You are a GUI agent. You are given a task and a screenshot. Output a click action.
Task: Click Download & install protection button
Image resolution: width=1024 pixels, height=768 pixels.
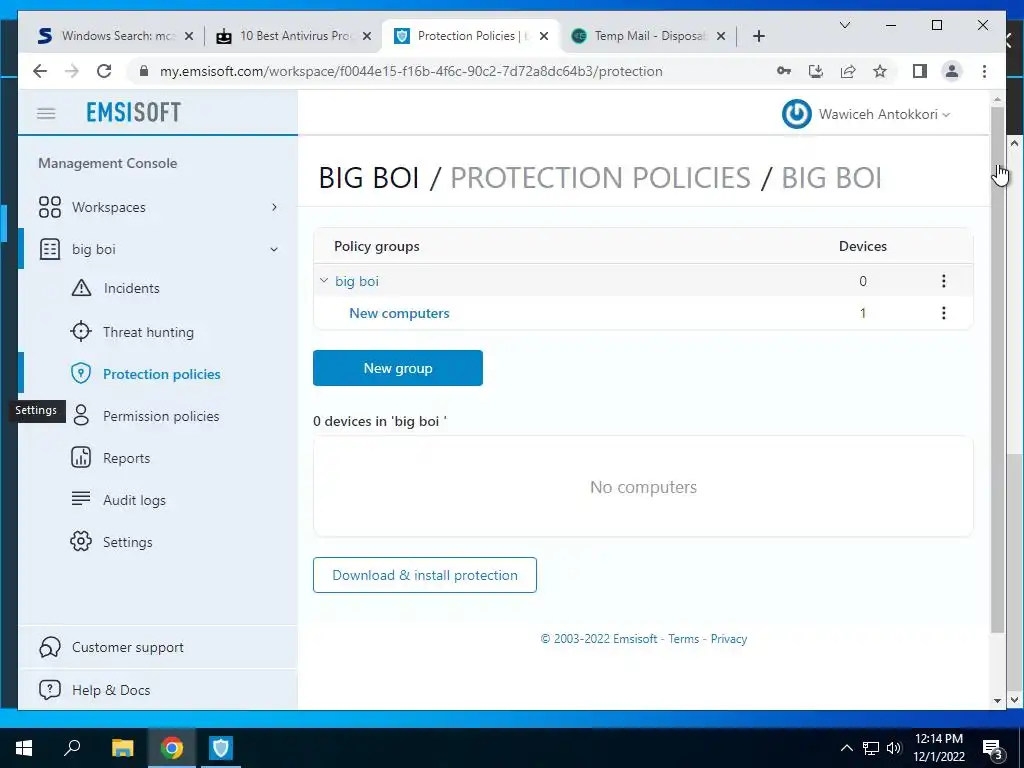(x=424, y=575)
